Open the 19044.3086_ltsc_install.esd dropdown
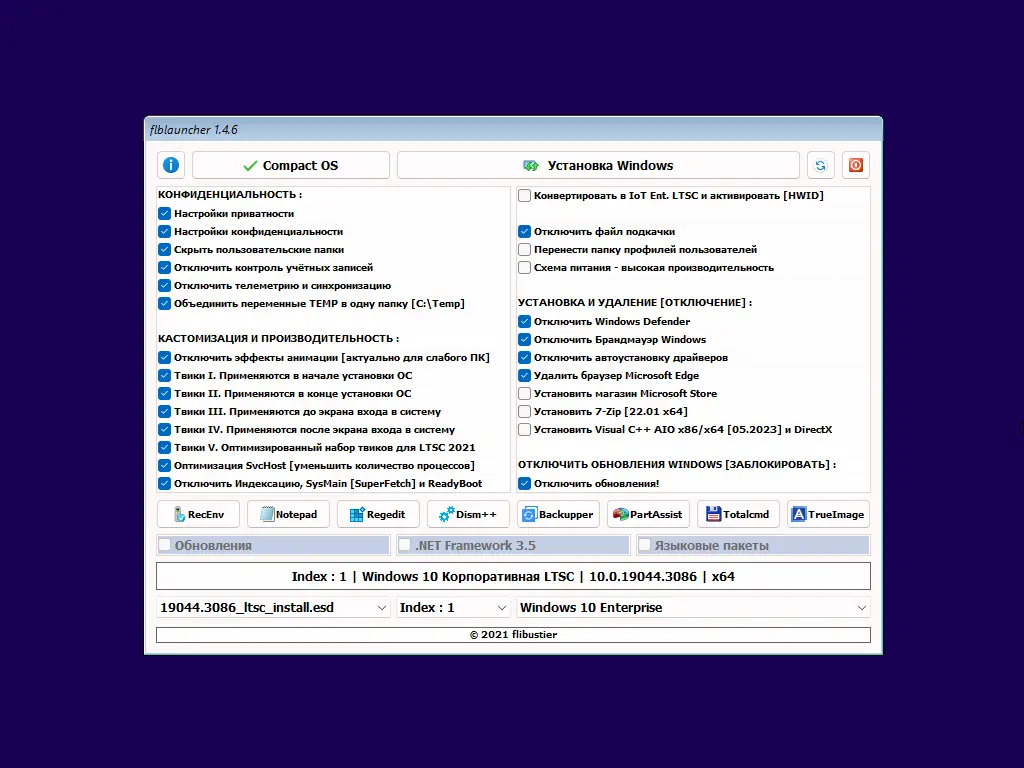 [x=273, y=606]
